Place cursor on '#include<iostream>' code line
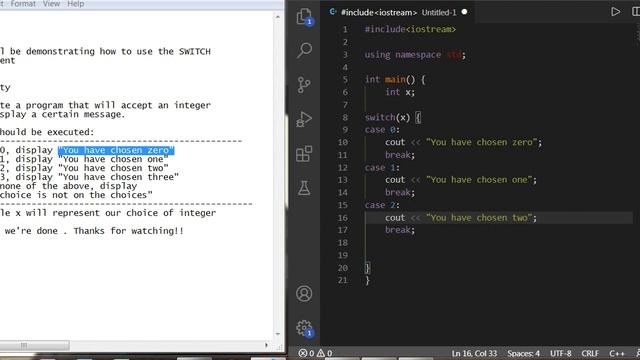640x360 pixels. click(x=410, y=29)
